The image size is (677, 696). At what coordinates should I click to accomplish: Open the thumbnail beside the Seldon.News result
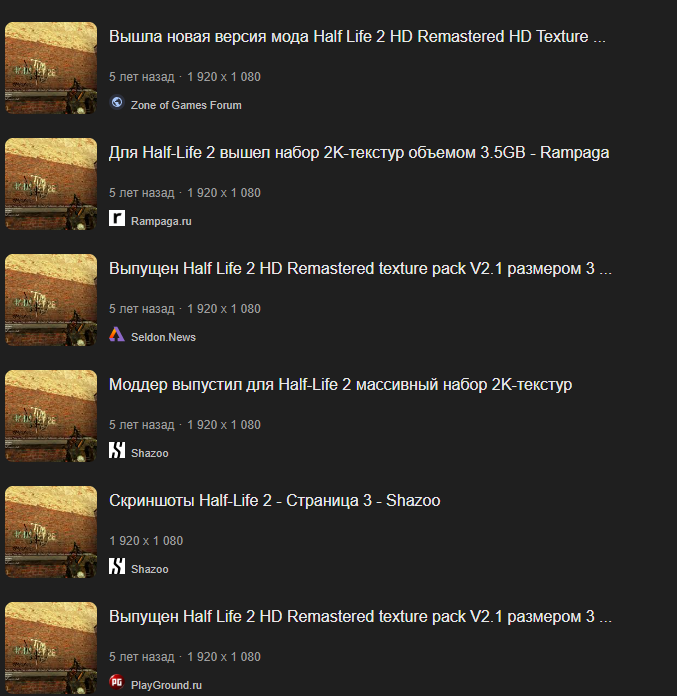pos(51,300)
